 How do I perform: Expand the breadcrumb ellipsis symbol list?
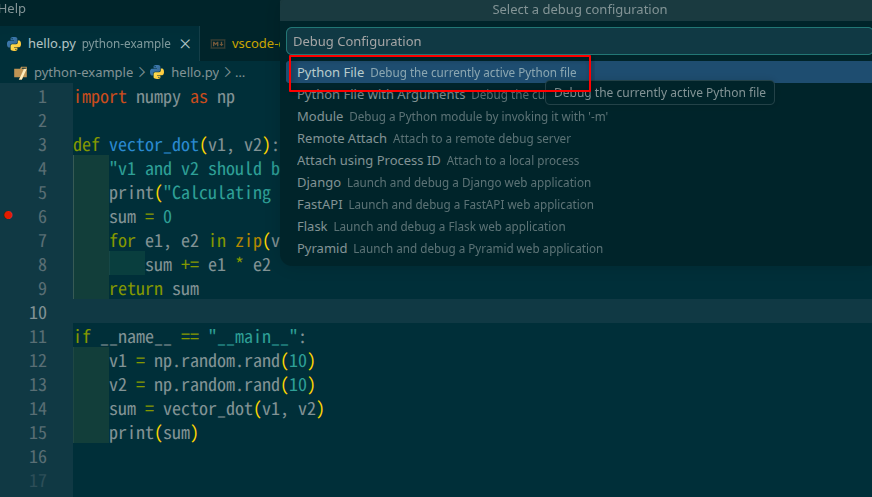[240, 73]
